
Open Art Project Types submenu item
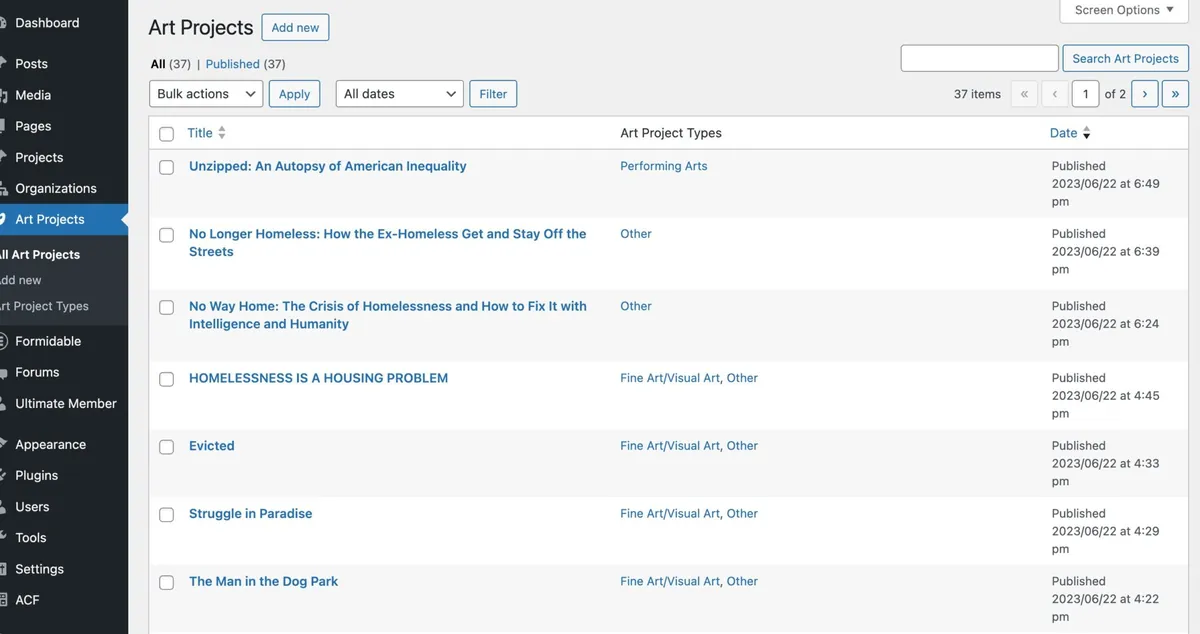[44, 306]
